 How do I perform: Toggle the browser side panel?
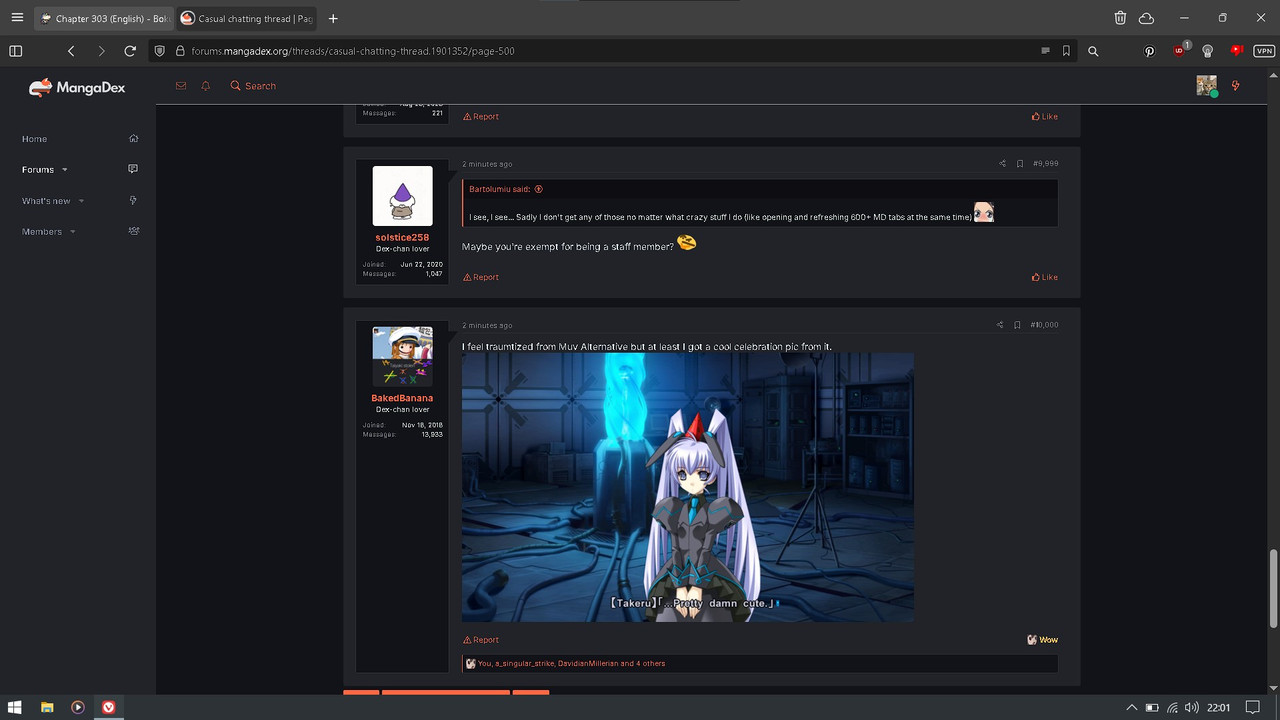coord(16,51)
